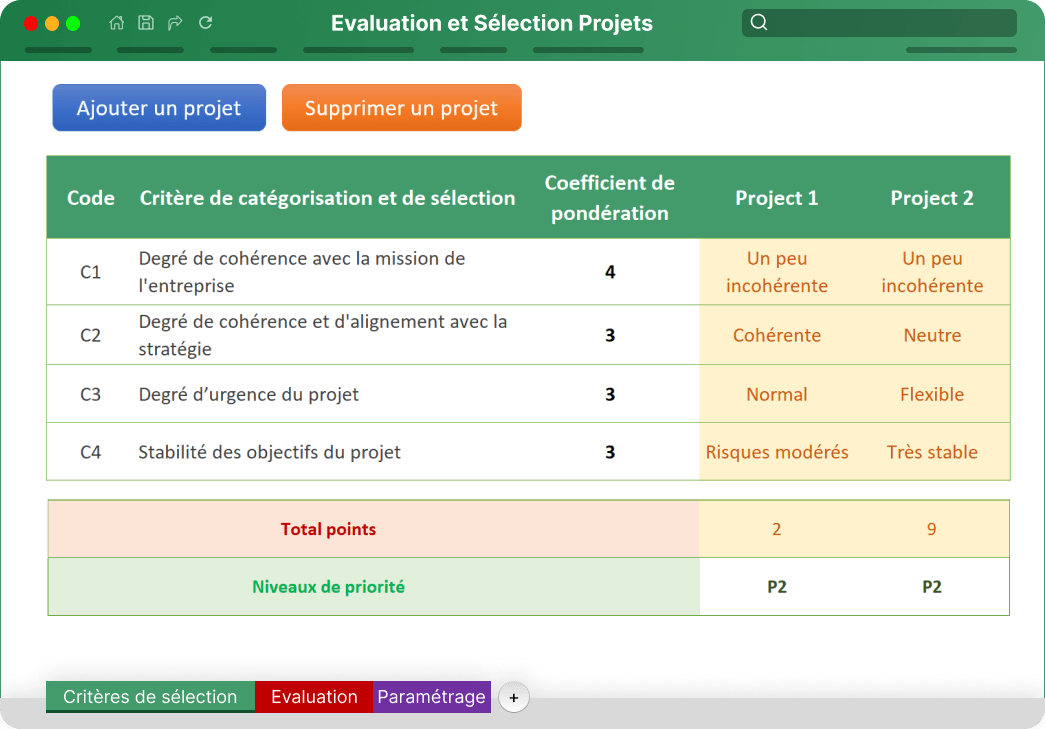The width and height of the screenshot is (1045, 729).
Task: Change the 'Cohérente' rating cell for Project 1
Action: [x=777, y=336]
